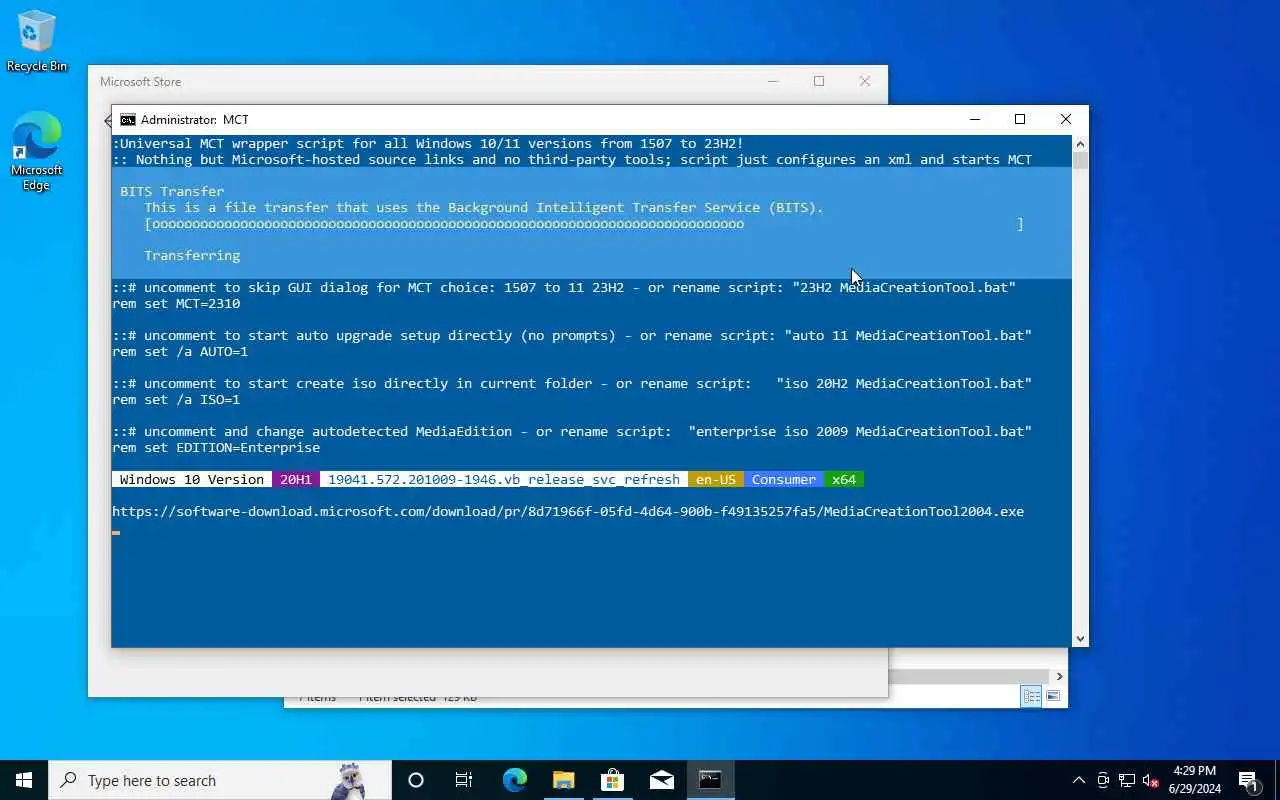
Task: Switch Explorer to large thumbnails view icon
Action: pyautogui.click(x=1053, y=696)
